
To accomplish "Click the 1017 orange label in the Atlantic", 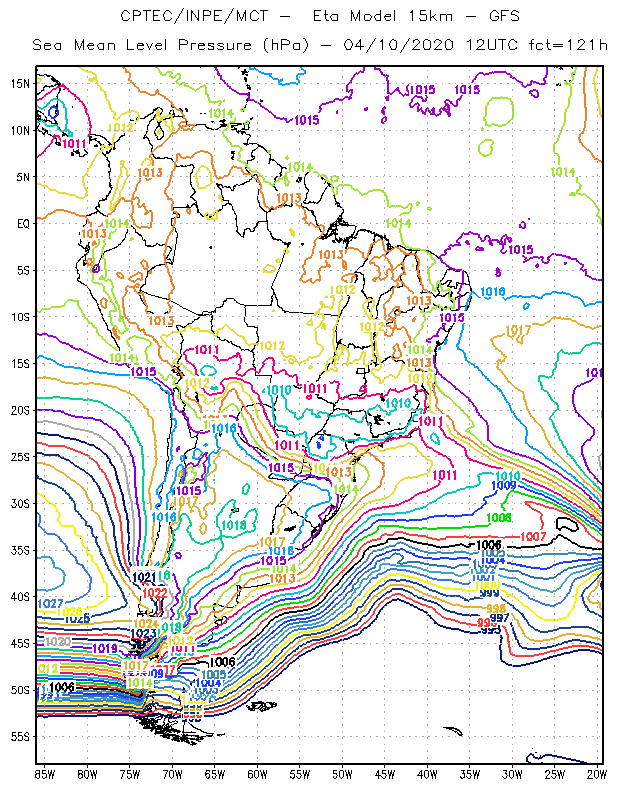I will (518, 331).
